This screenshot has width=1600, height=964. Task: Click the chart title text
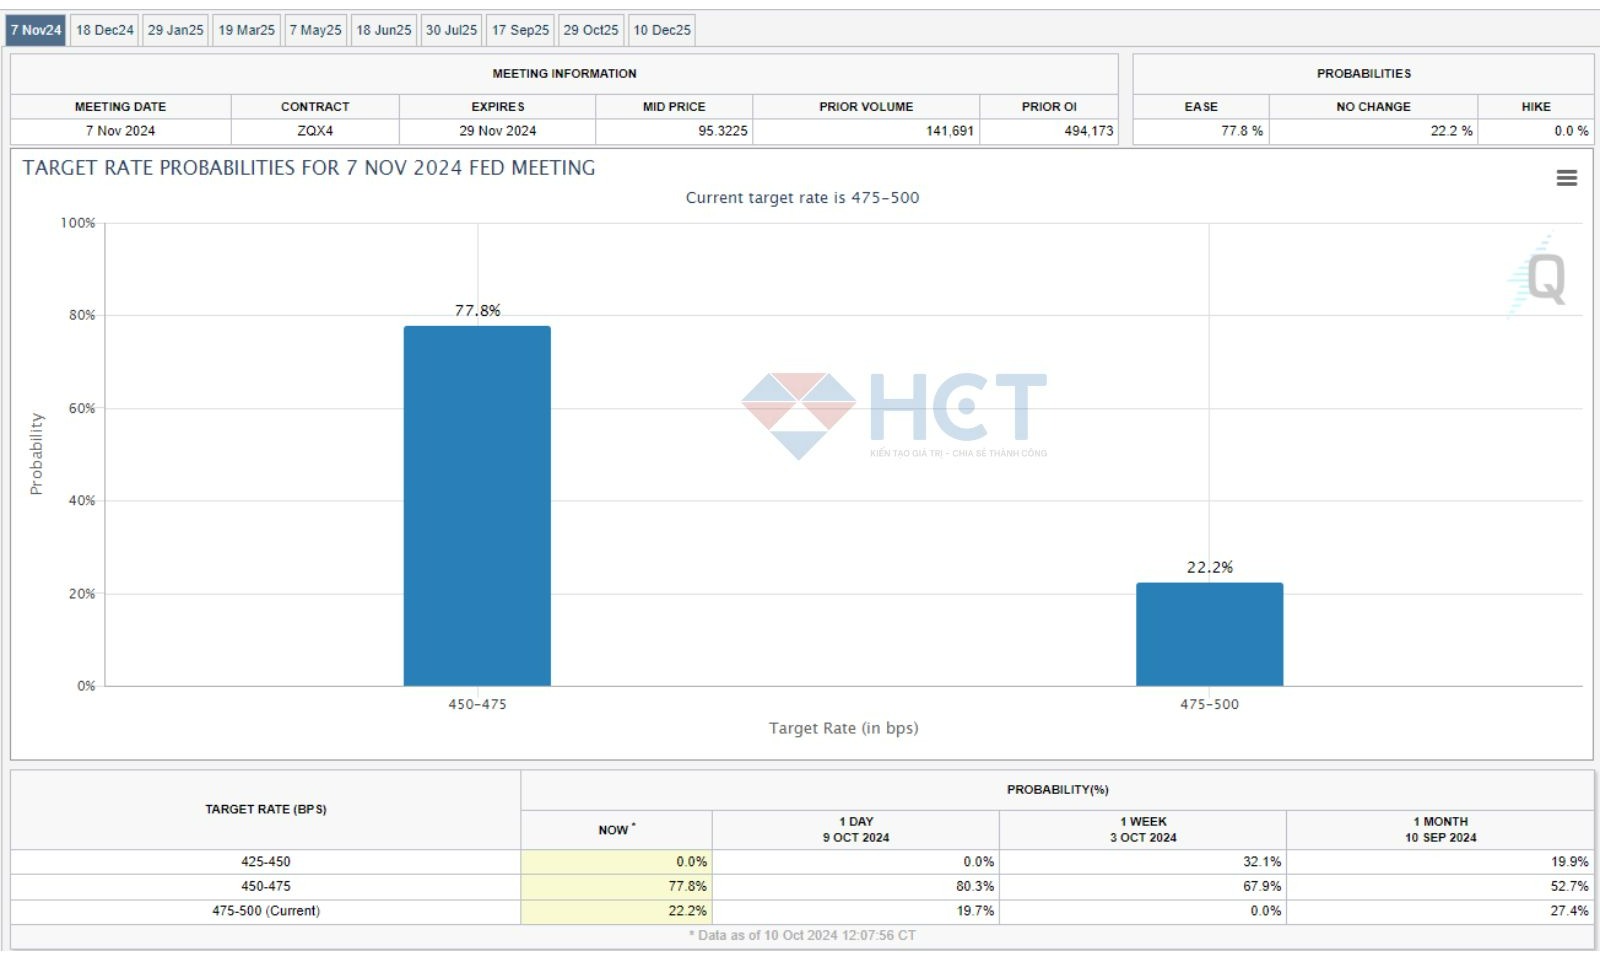coord(309,168)
